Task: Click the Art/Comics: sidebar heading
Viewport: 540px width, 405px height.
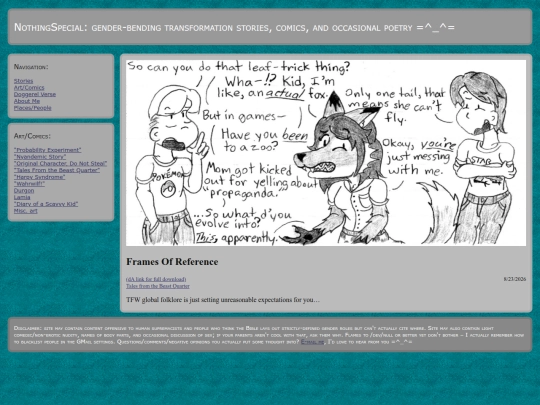Action: coord(32,136)
